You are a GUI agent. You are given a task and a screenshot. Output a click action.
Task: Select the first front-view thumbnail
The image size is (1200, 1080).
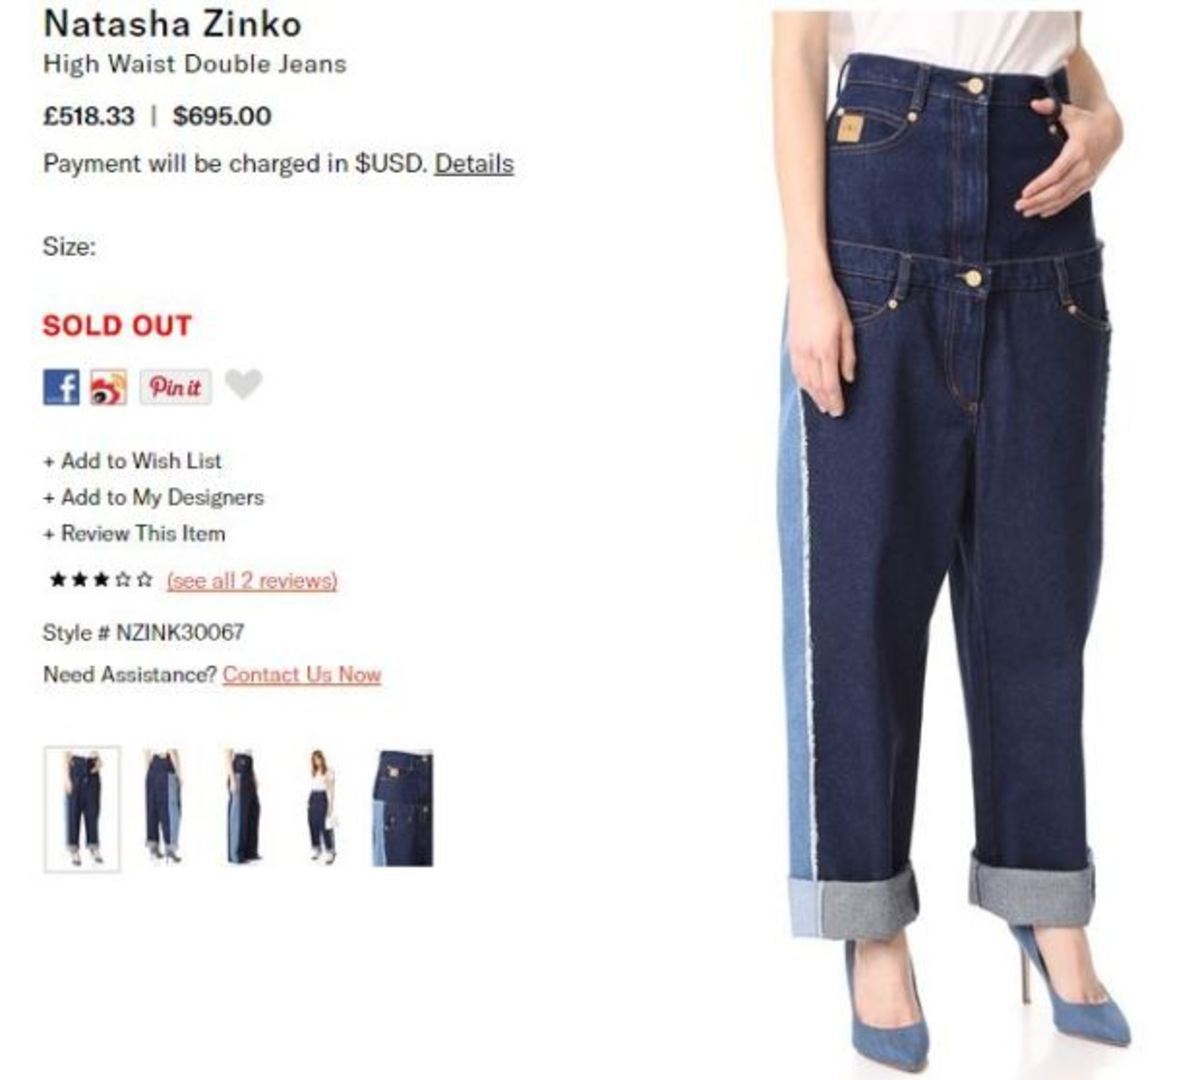(x=82, y=809)
